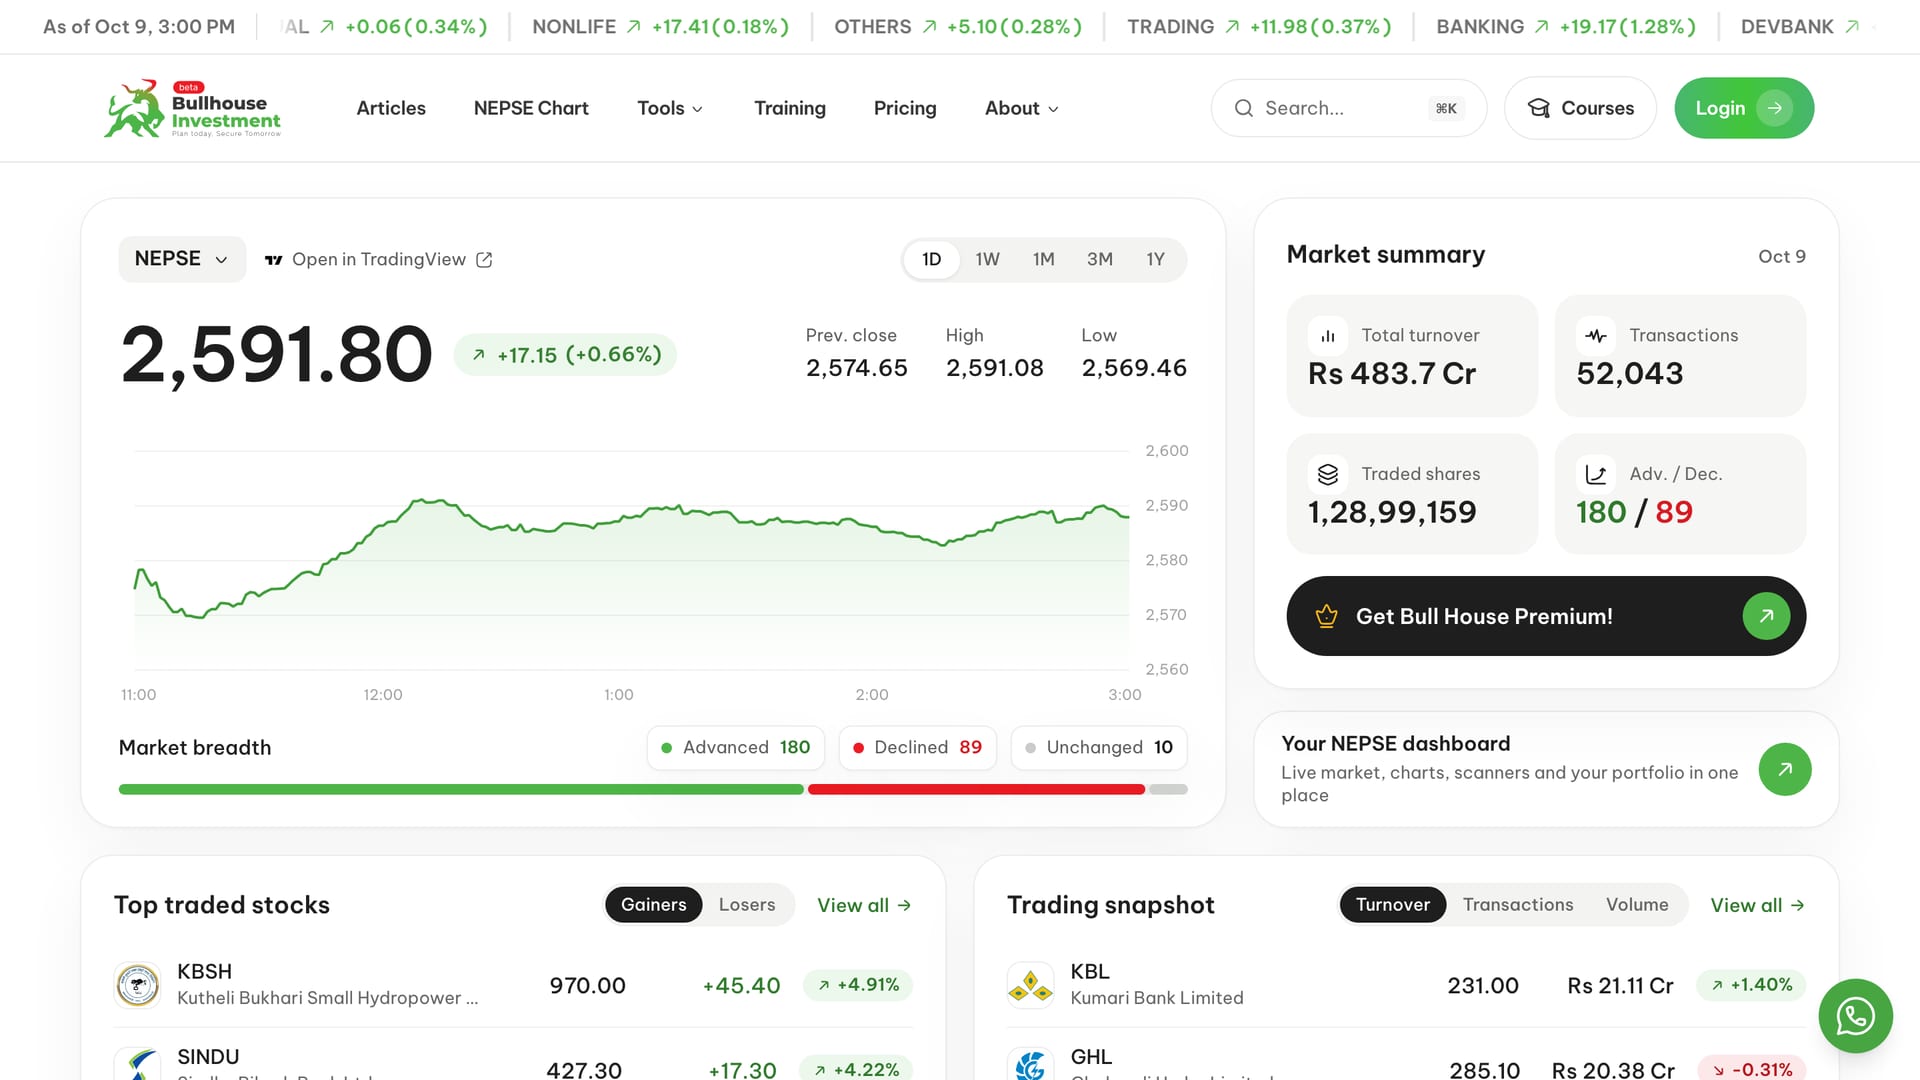1920x1080 pixels.
Task: Open the NEPSE Chart page
Action: coord(531,108)
